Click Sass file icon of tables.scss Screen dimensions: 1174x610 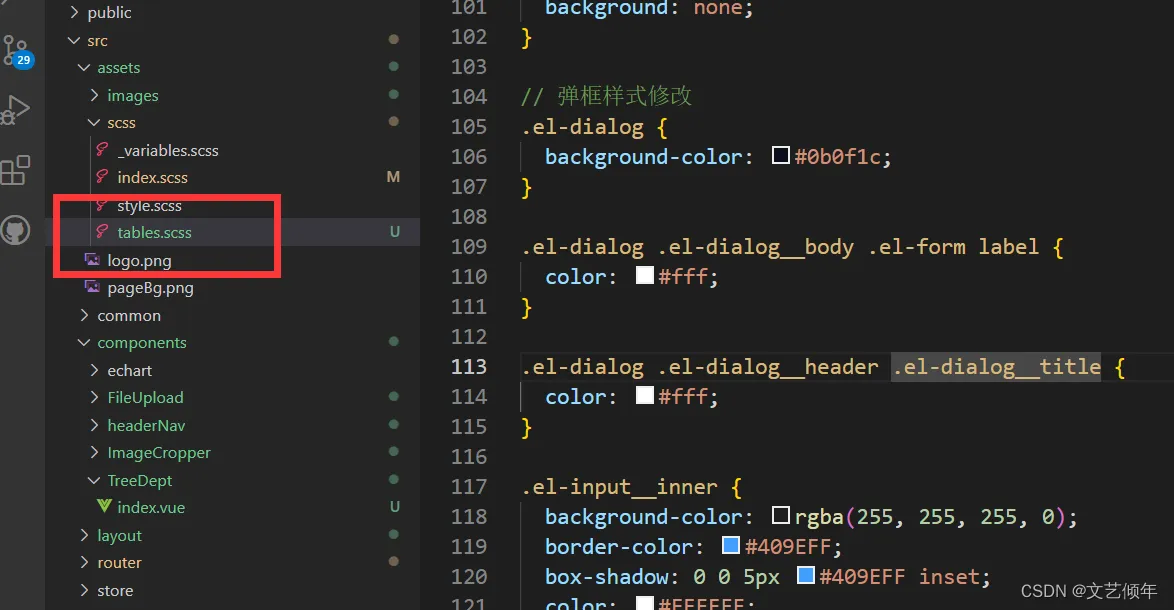pos(103,232)
